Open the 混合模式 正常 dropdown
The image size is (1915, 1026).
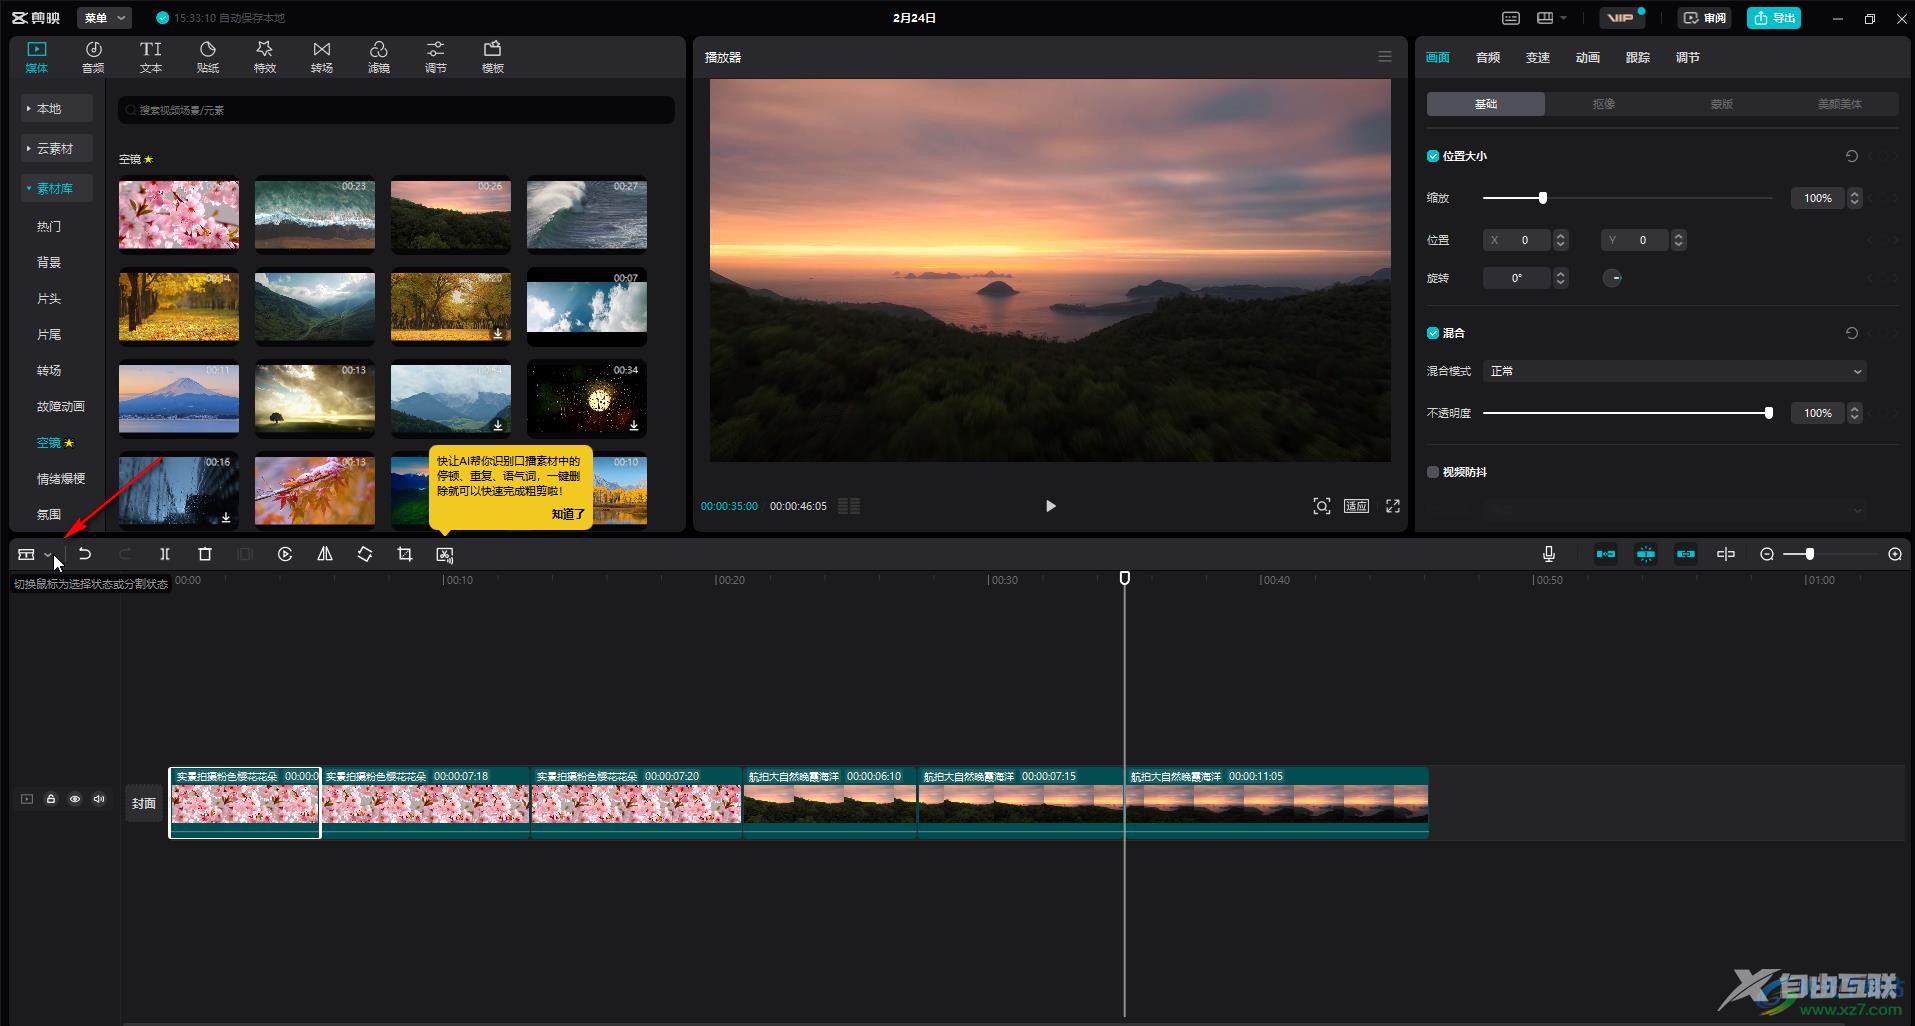pos(1675,371)
